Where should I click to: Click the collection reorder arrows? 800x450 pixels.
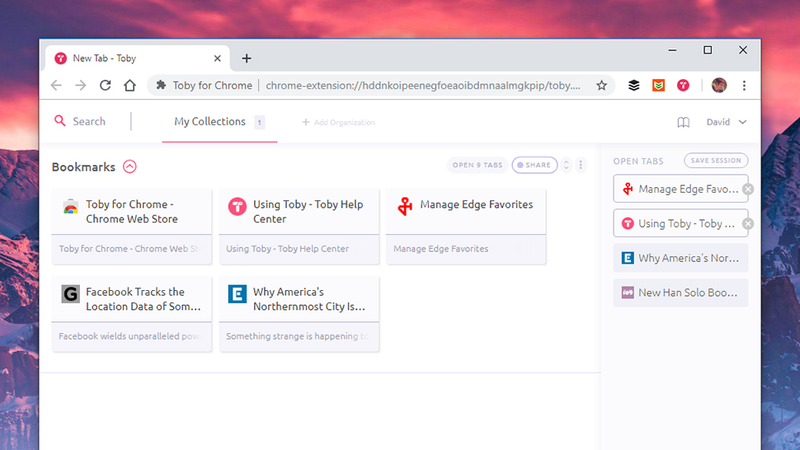point(566,165)
